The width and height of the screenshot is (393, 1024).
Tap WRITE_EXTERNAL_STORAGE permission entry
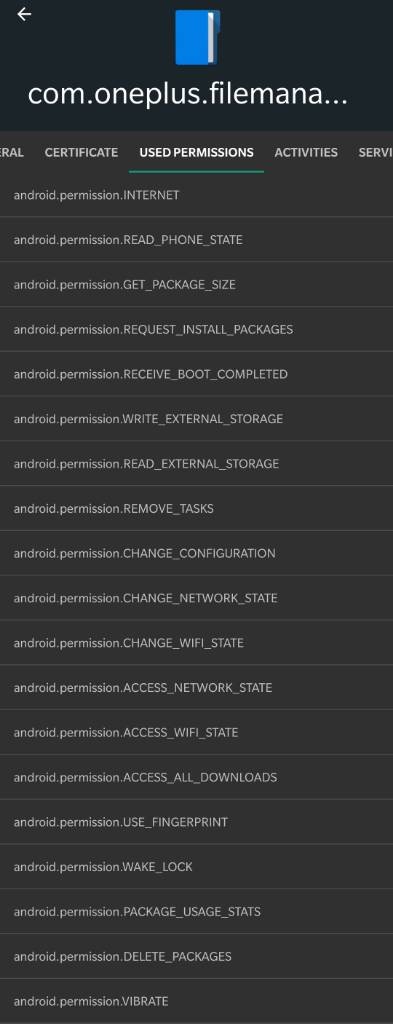point(196,419)
